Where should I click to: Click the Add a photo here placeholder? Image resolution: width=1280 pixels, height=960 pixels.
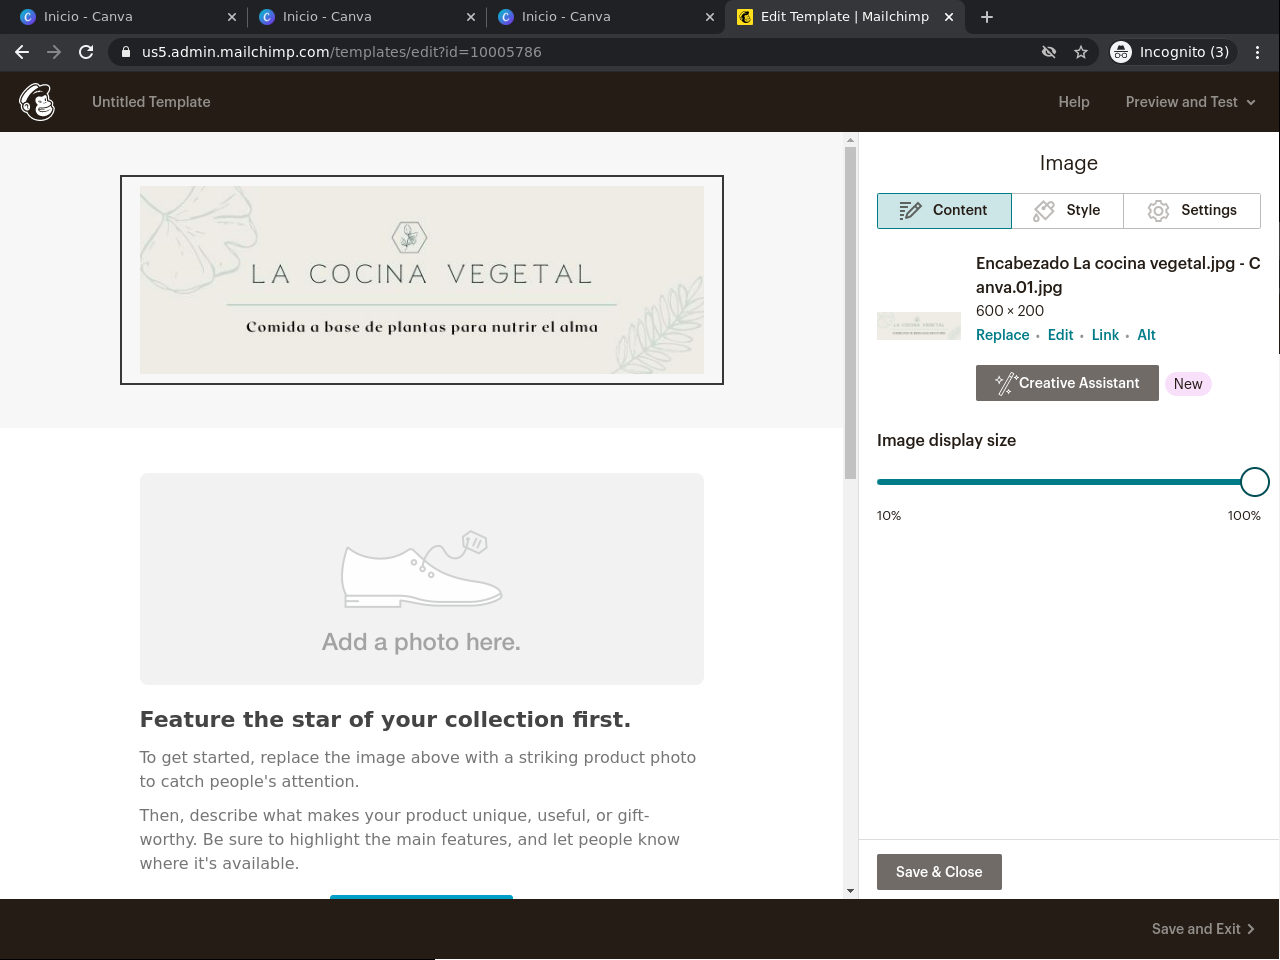pyautogui.click(x=422, y=579)
